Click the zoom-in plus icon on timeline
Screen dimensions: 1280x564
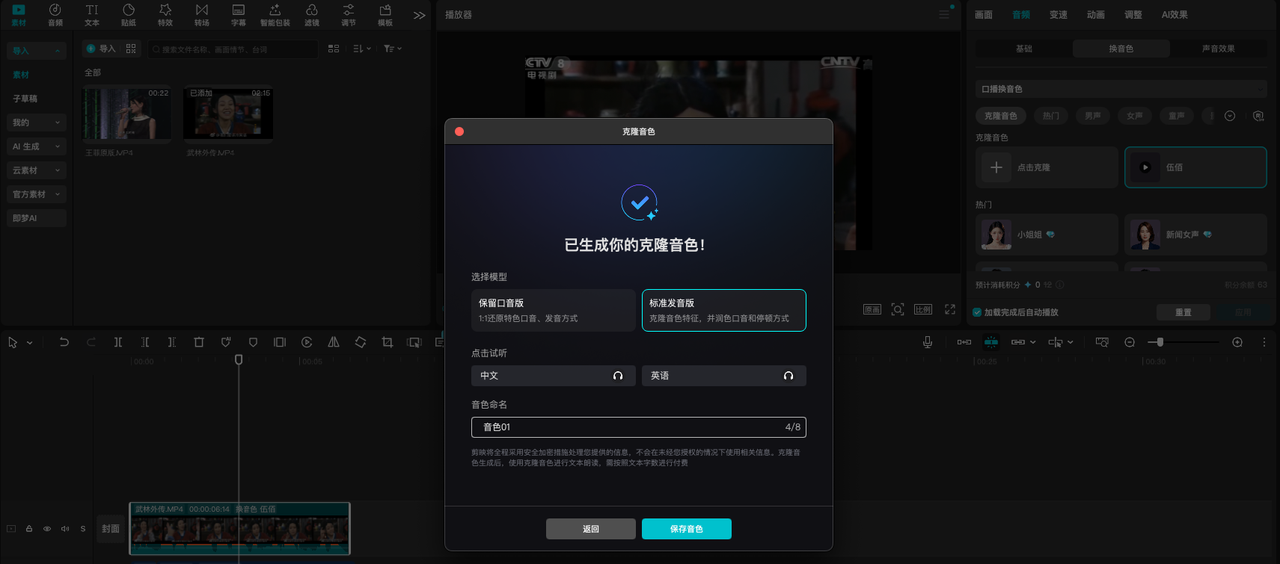click(1237, 342)
